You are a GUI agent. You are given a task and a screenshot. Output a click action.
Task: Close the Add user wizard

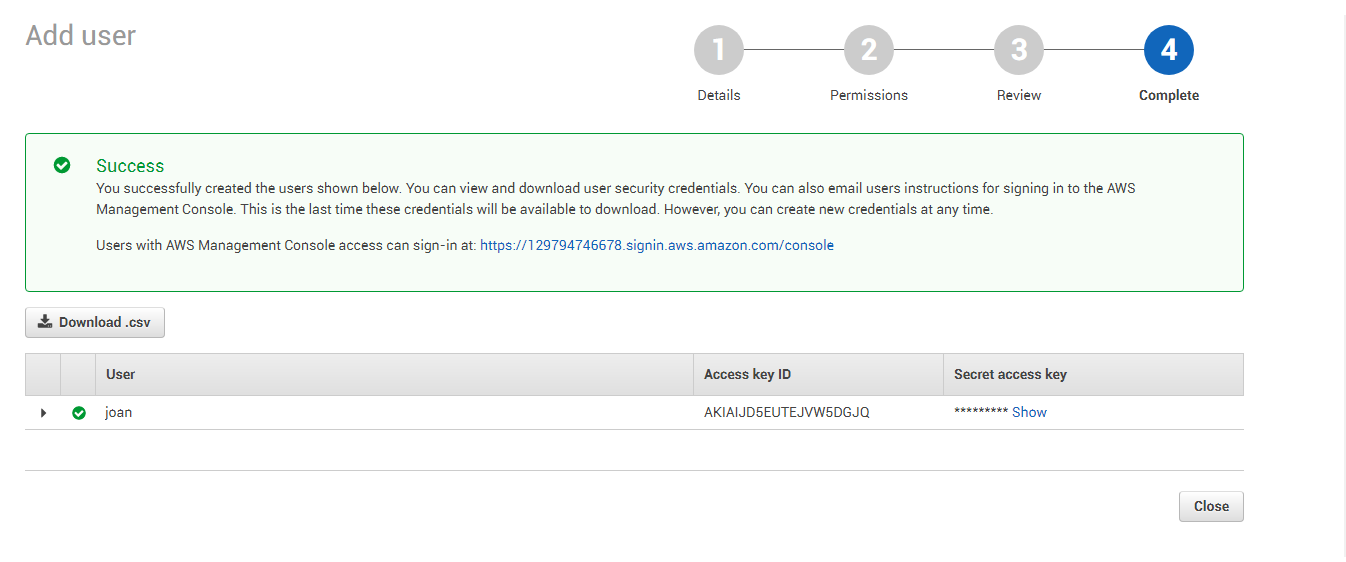[x=1211, y=506]
